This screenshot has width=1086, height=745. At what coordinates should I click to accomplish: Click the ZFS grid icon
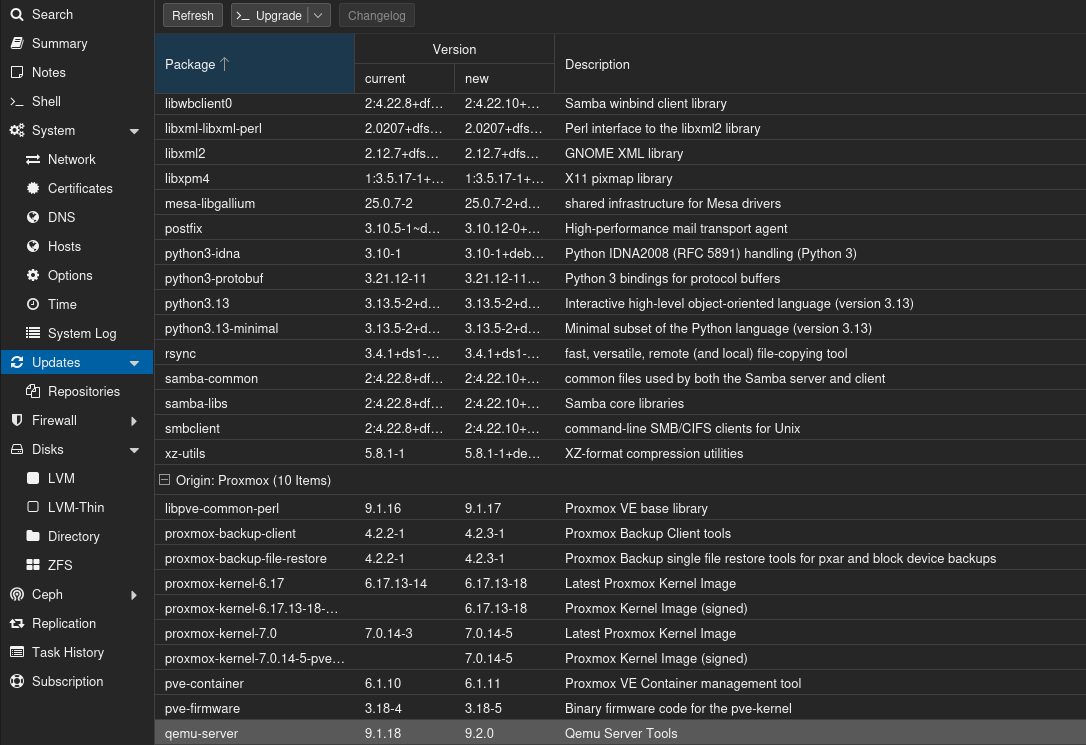pos(33,565)
